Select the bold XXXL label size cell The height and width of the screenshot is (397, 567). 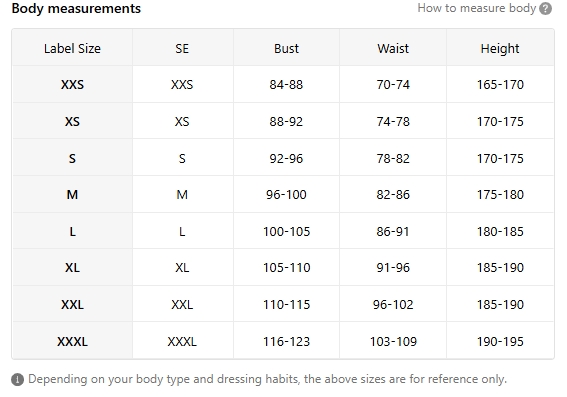click(72, 341)
